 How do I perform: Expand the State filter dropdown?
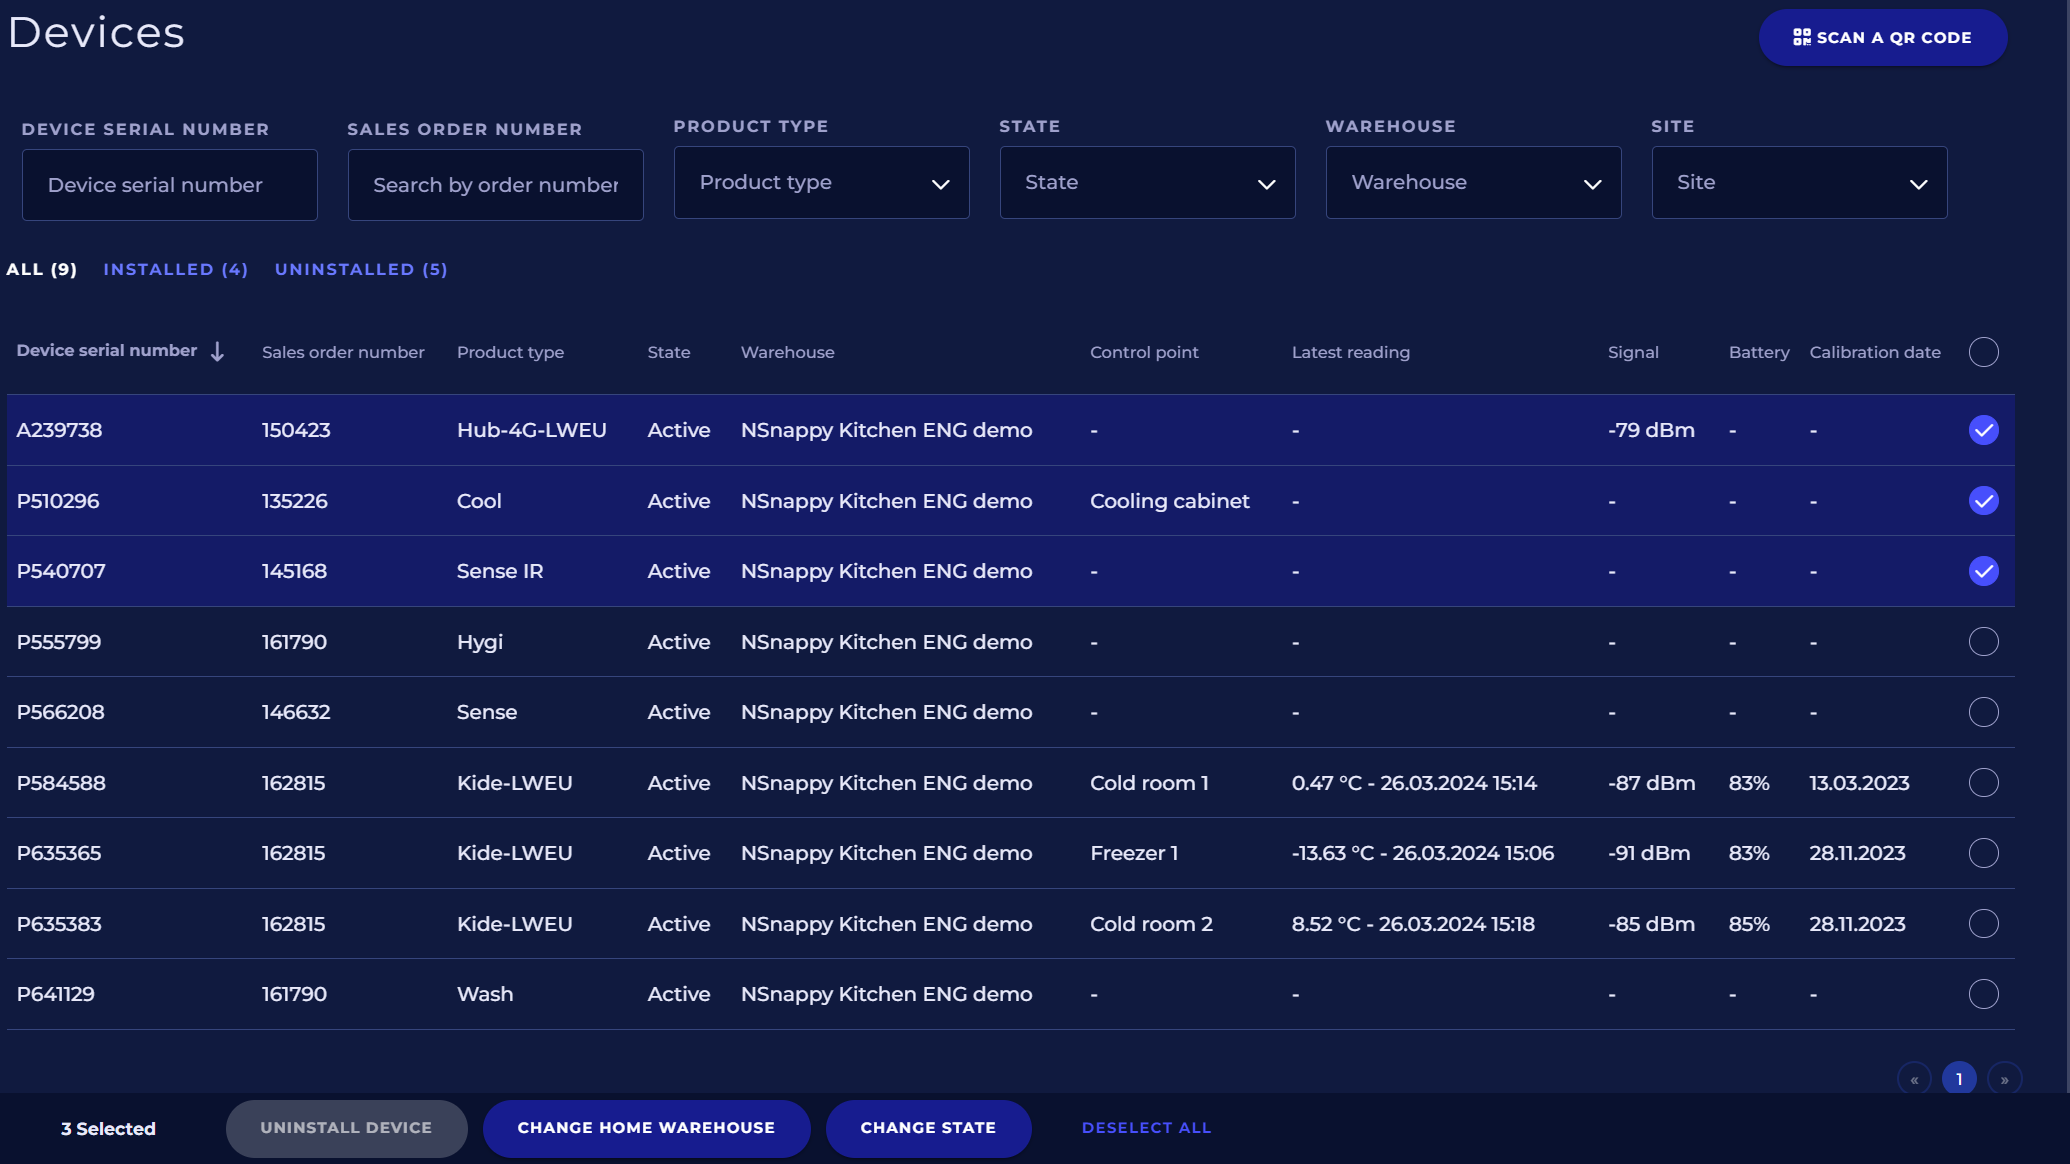point(1147,183)
